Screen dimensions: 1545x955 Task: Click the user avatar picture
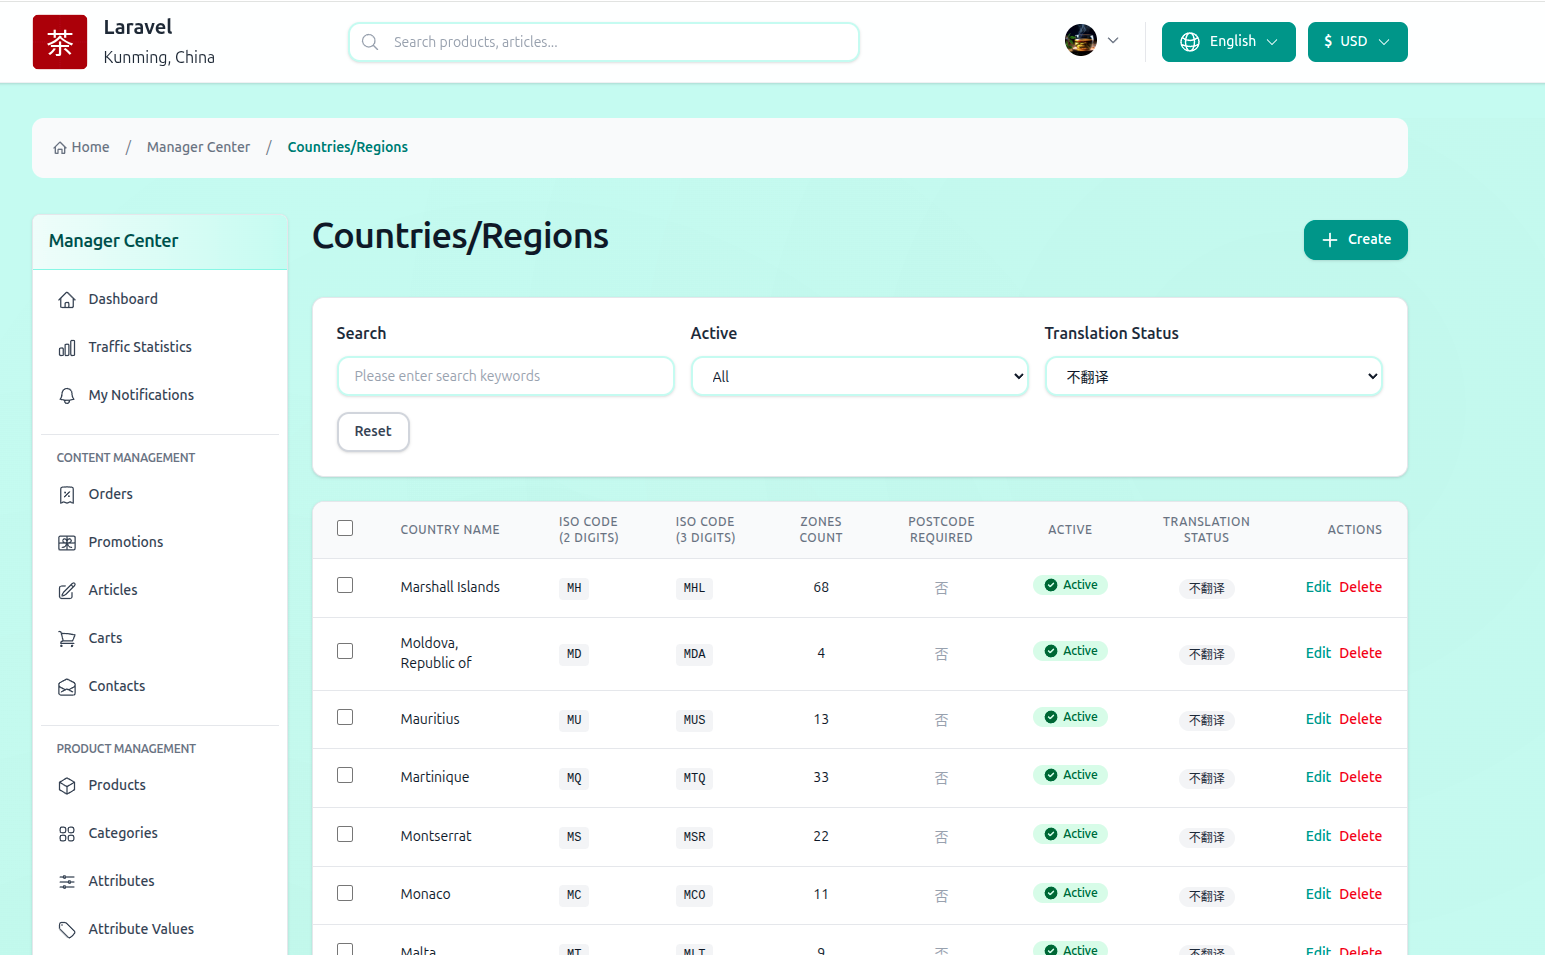1080,41
